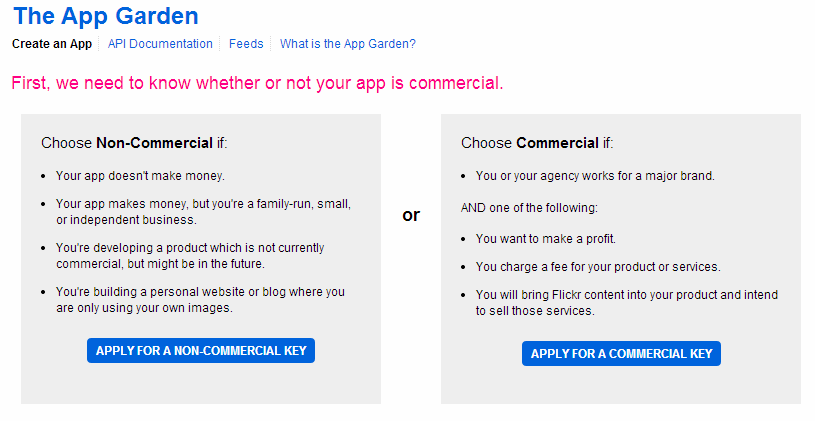Click the personal website or blog bullet
This screenshot has height=421, width=815.
pos(200,300)
